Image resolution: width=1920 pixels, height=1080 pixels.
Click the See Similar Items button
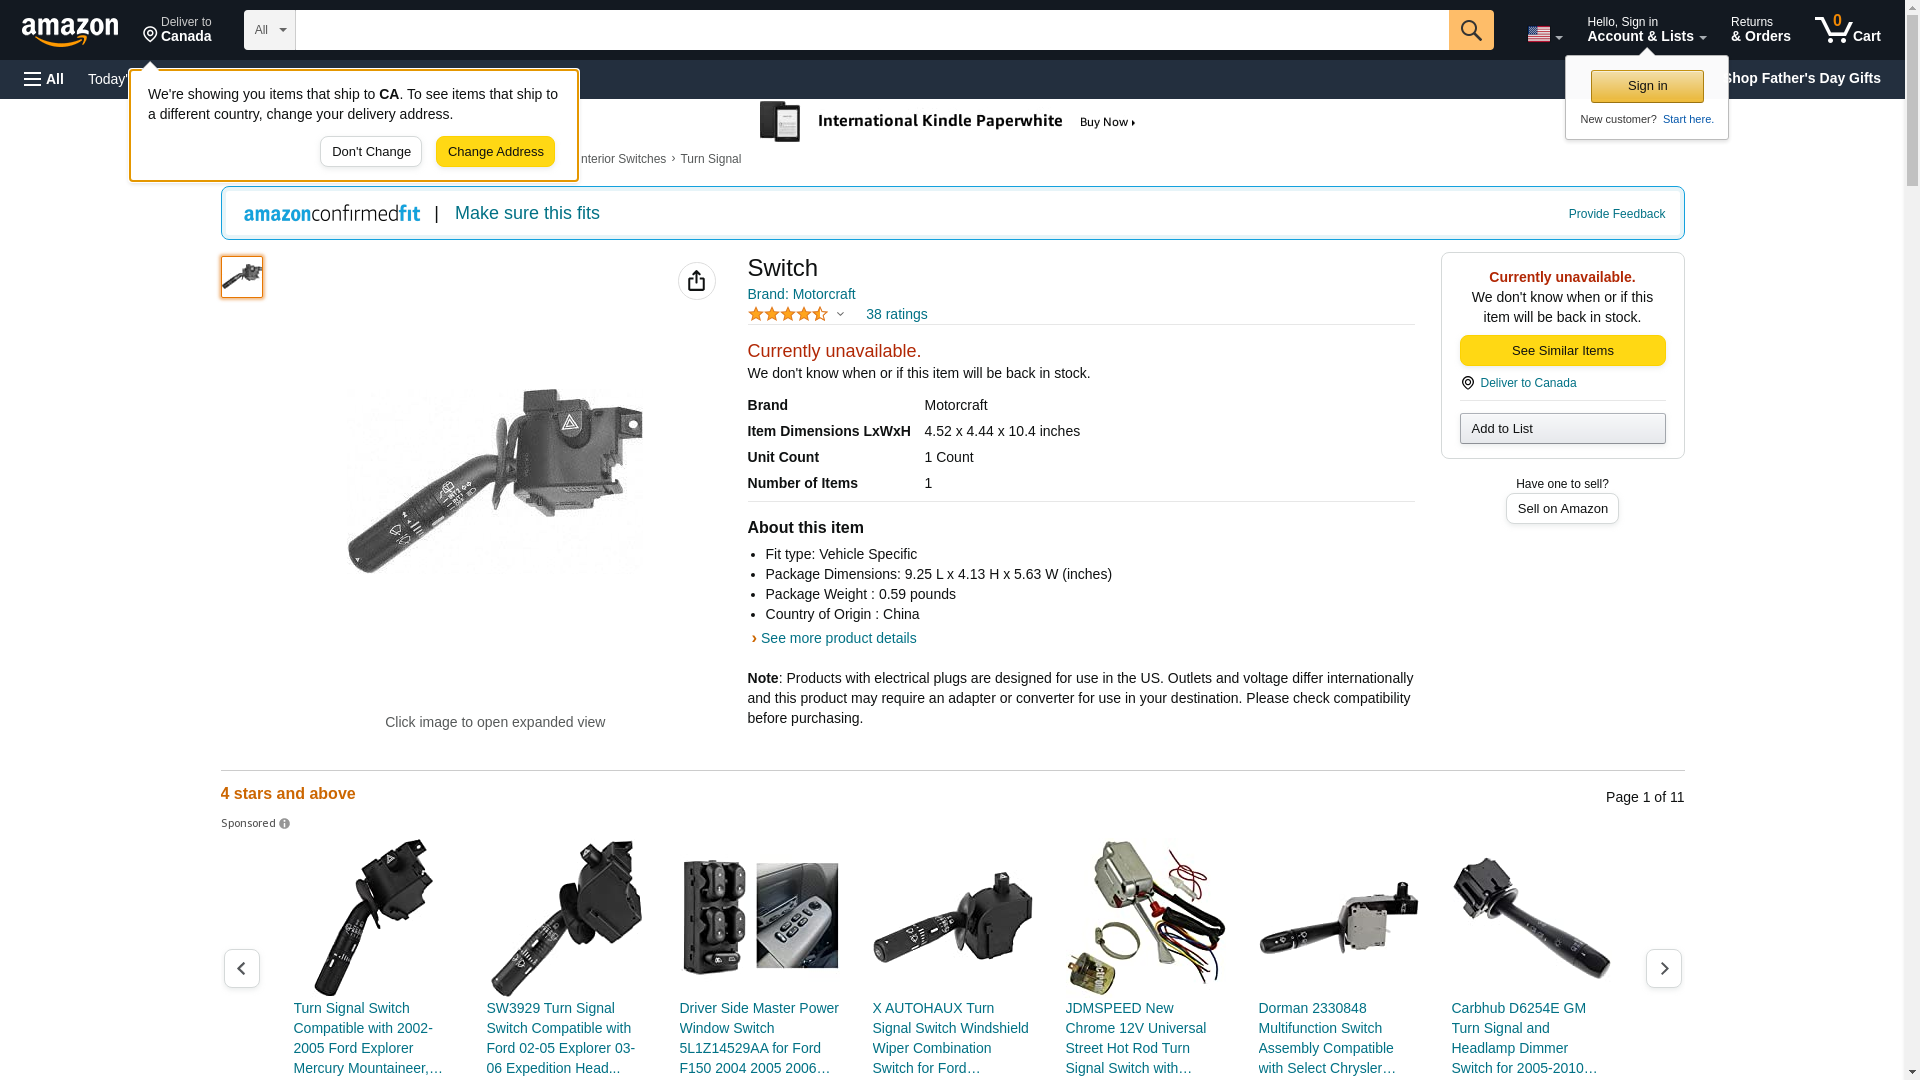1561,350
